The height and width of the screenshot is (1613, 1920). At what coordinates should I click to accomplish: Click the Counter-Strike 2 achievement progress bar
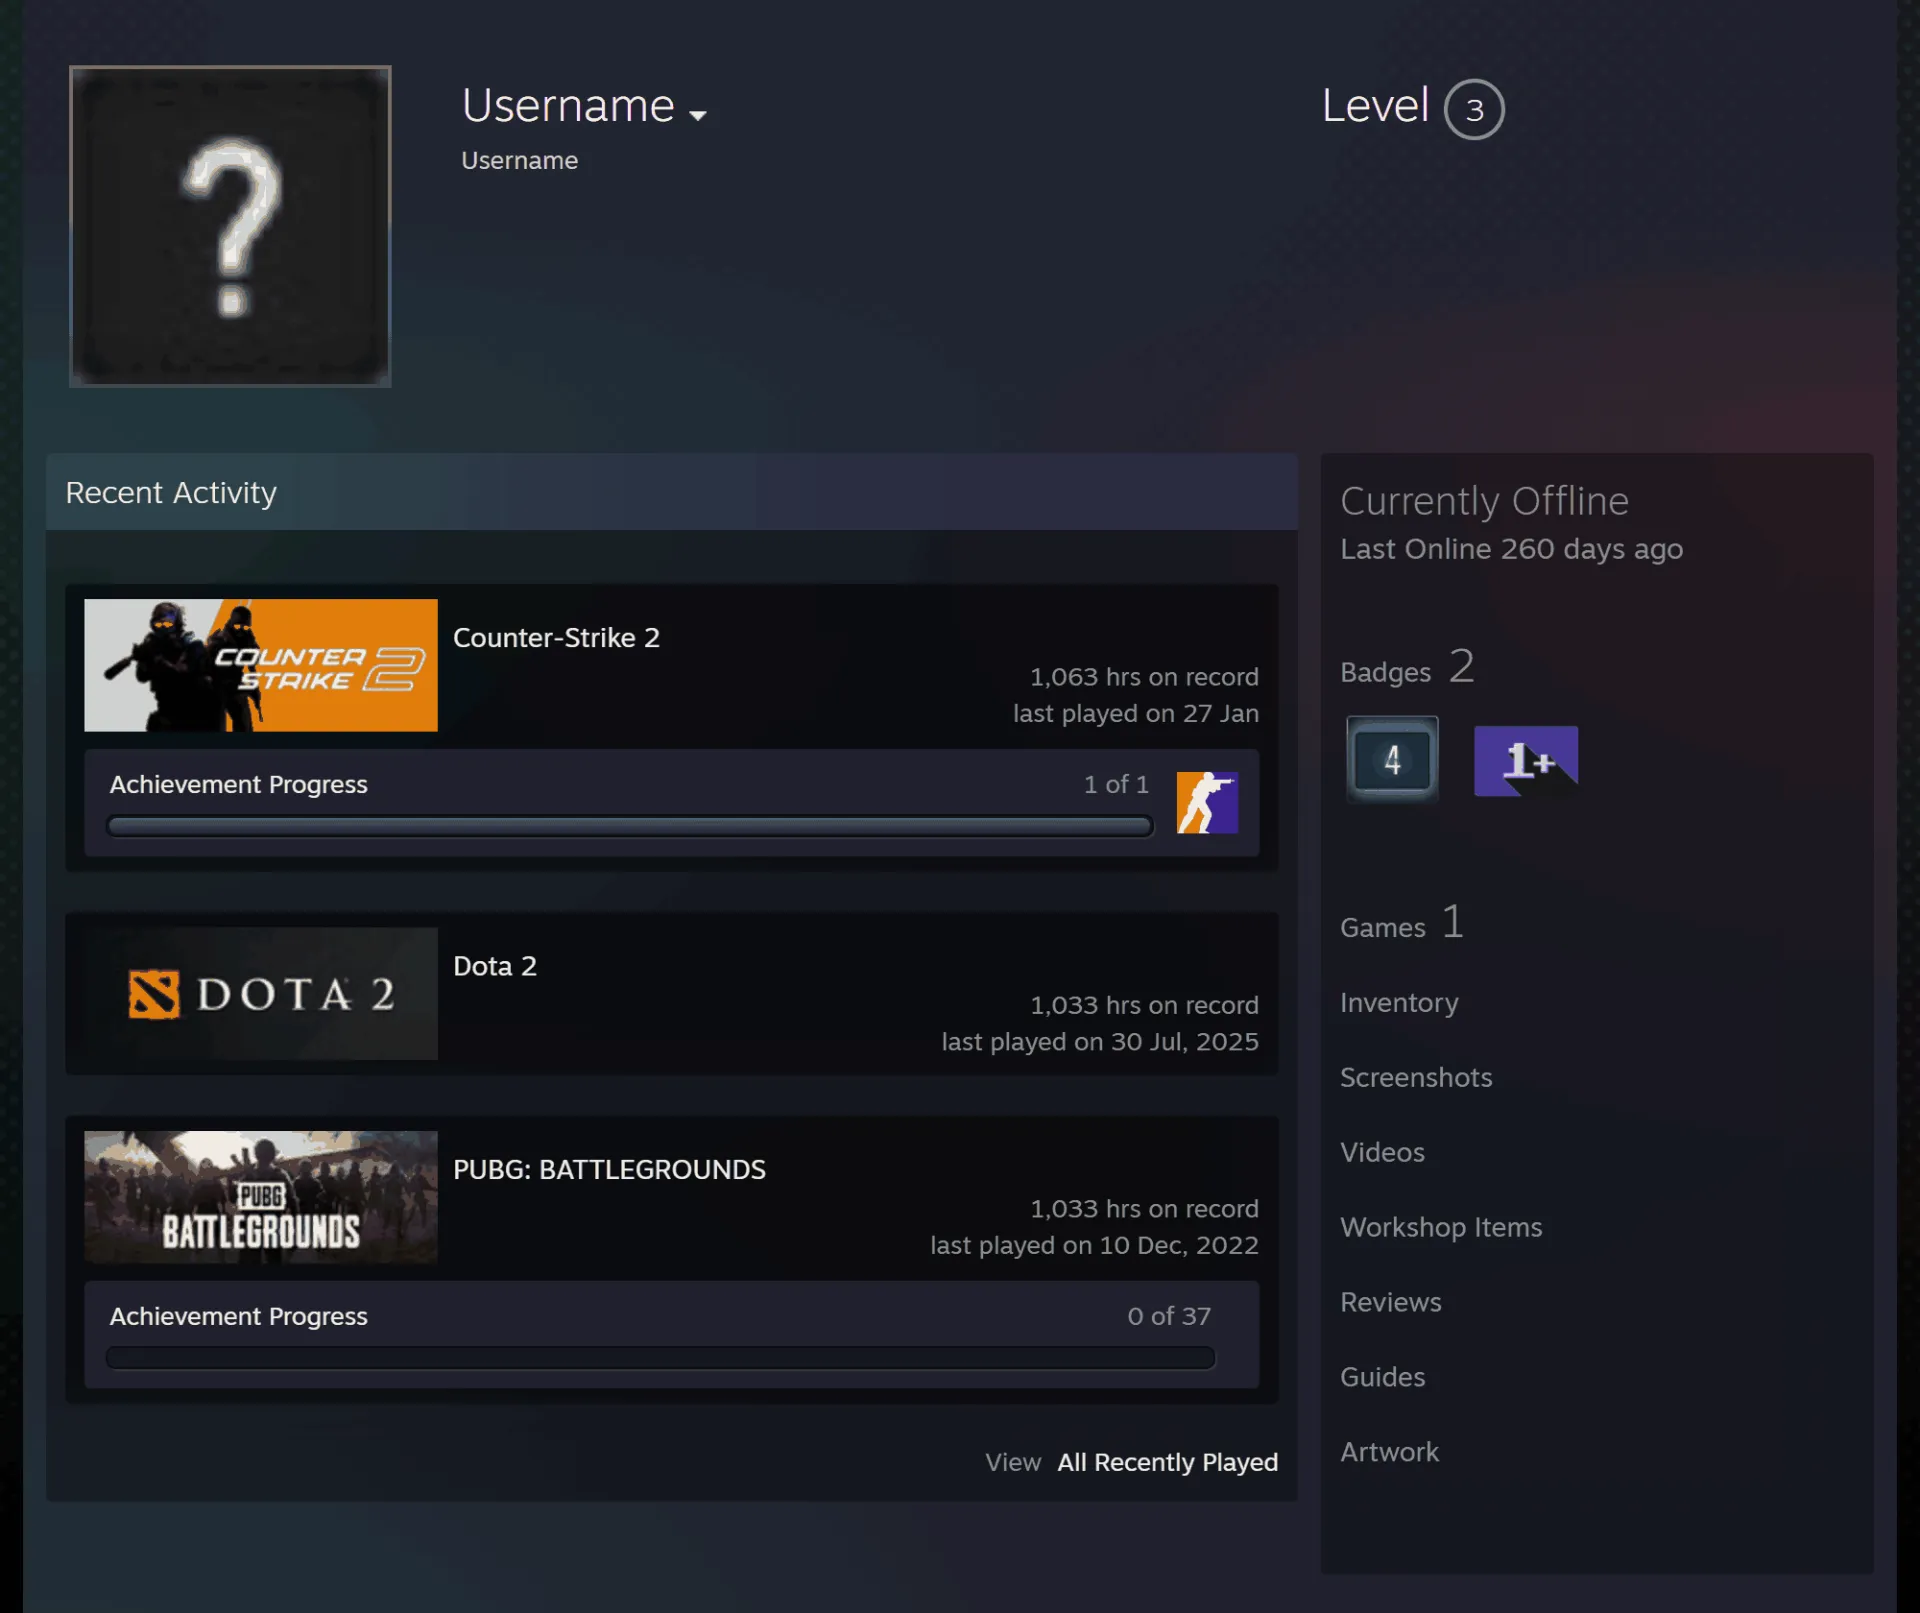point(630,826)
